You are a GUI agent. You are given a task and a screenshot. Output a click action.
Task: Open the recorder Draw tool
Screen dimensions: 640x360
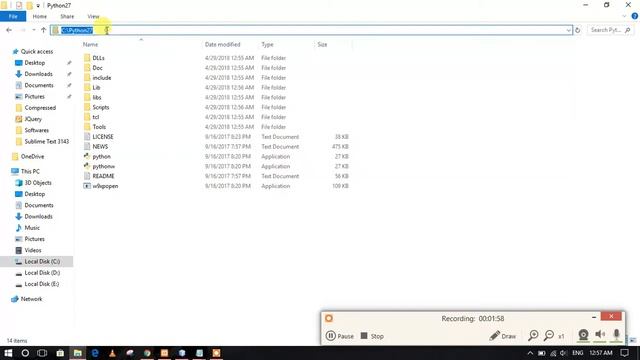(502, 336)
